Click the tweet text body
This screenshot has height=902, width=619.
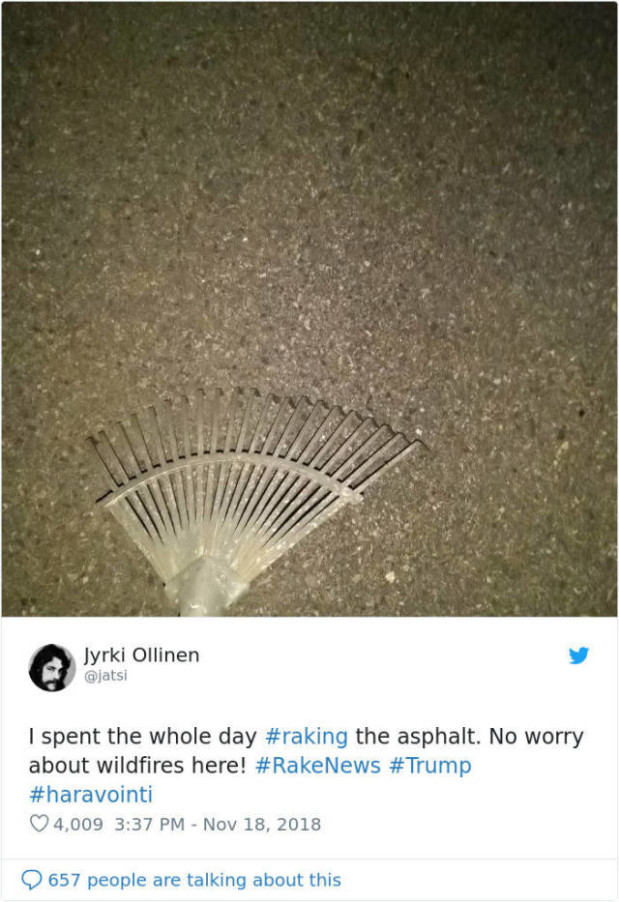click(x=307, y=765)
